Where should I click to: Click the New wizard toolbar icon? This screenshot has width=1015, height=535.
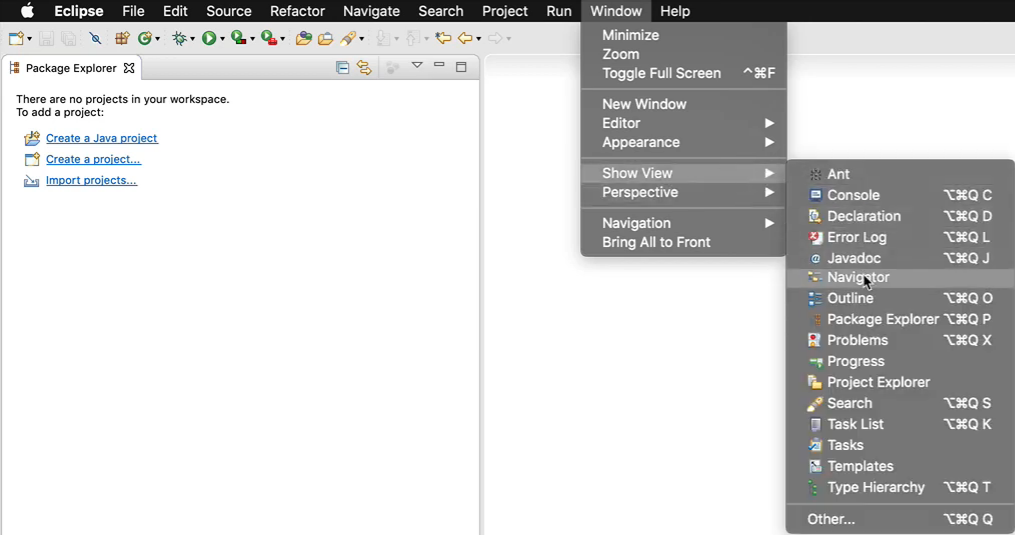16,38
